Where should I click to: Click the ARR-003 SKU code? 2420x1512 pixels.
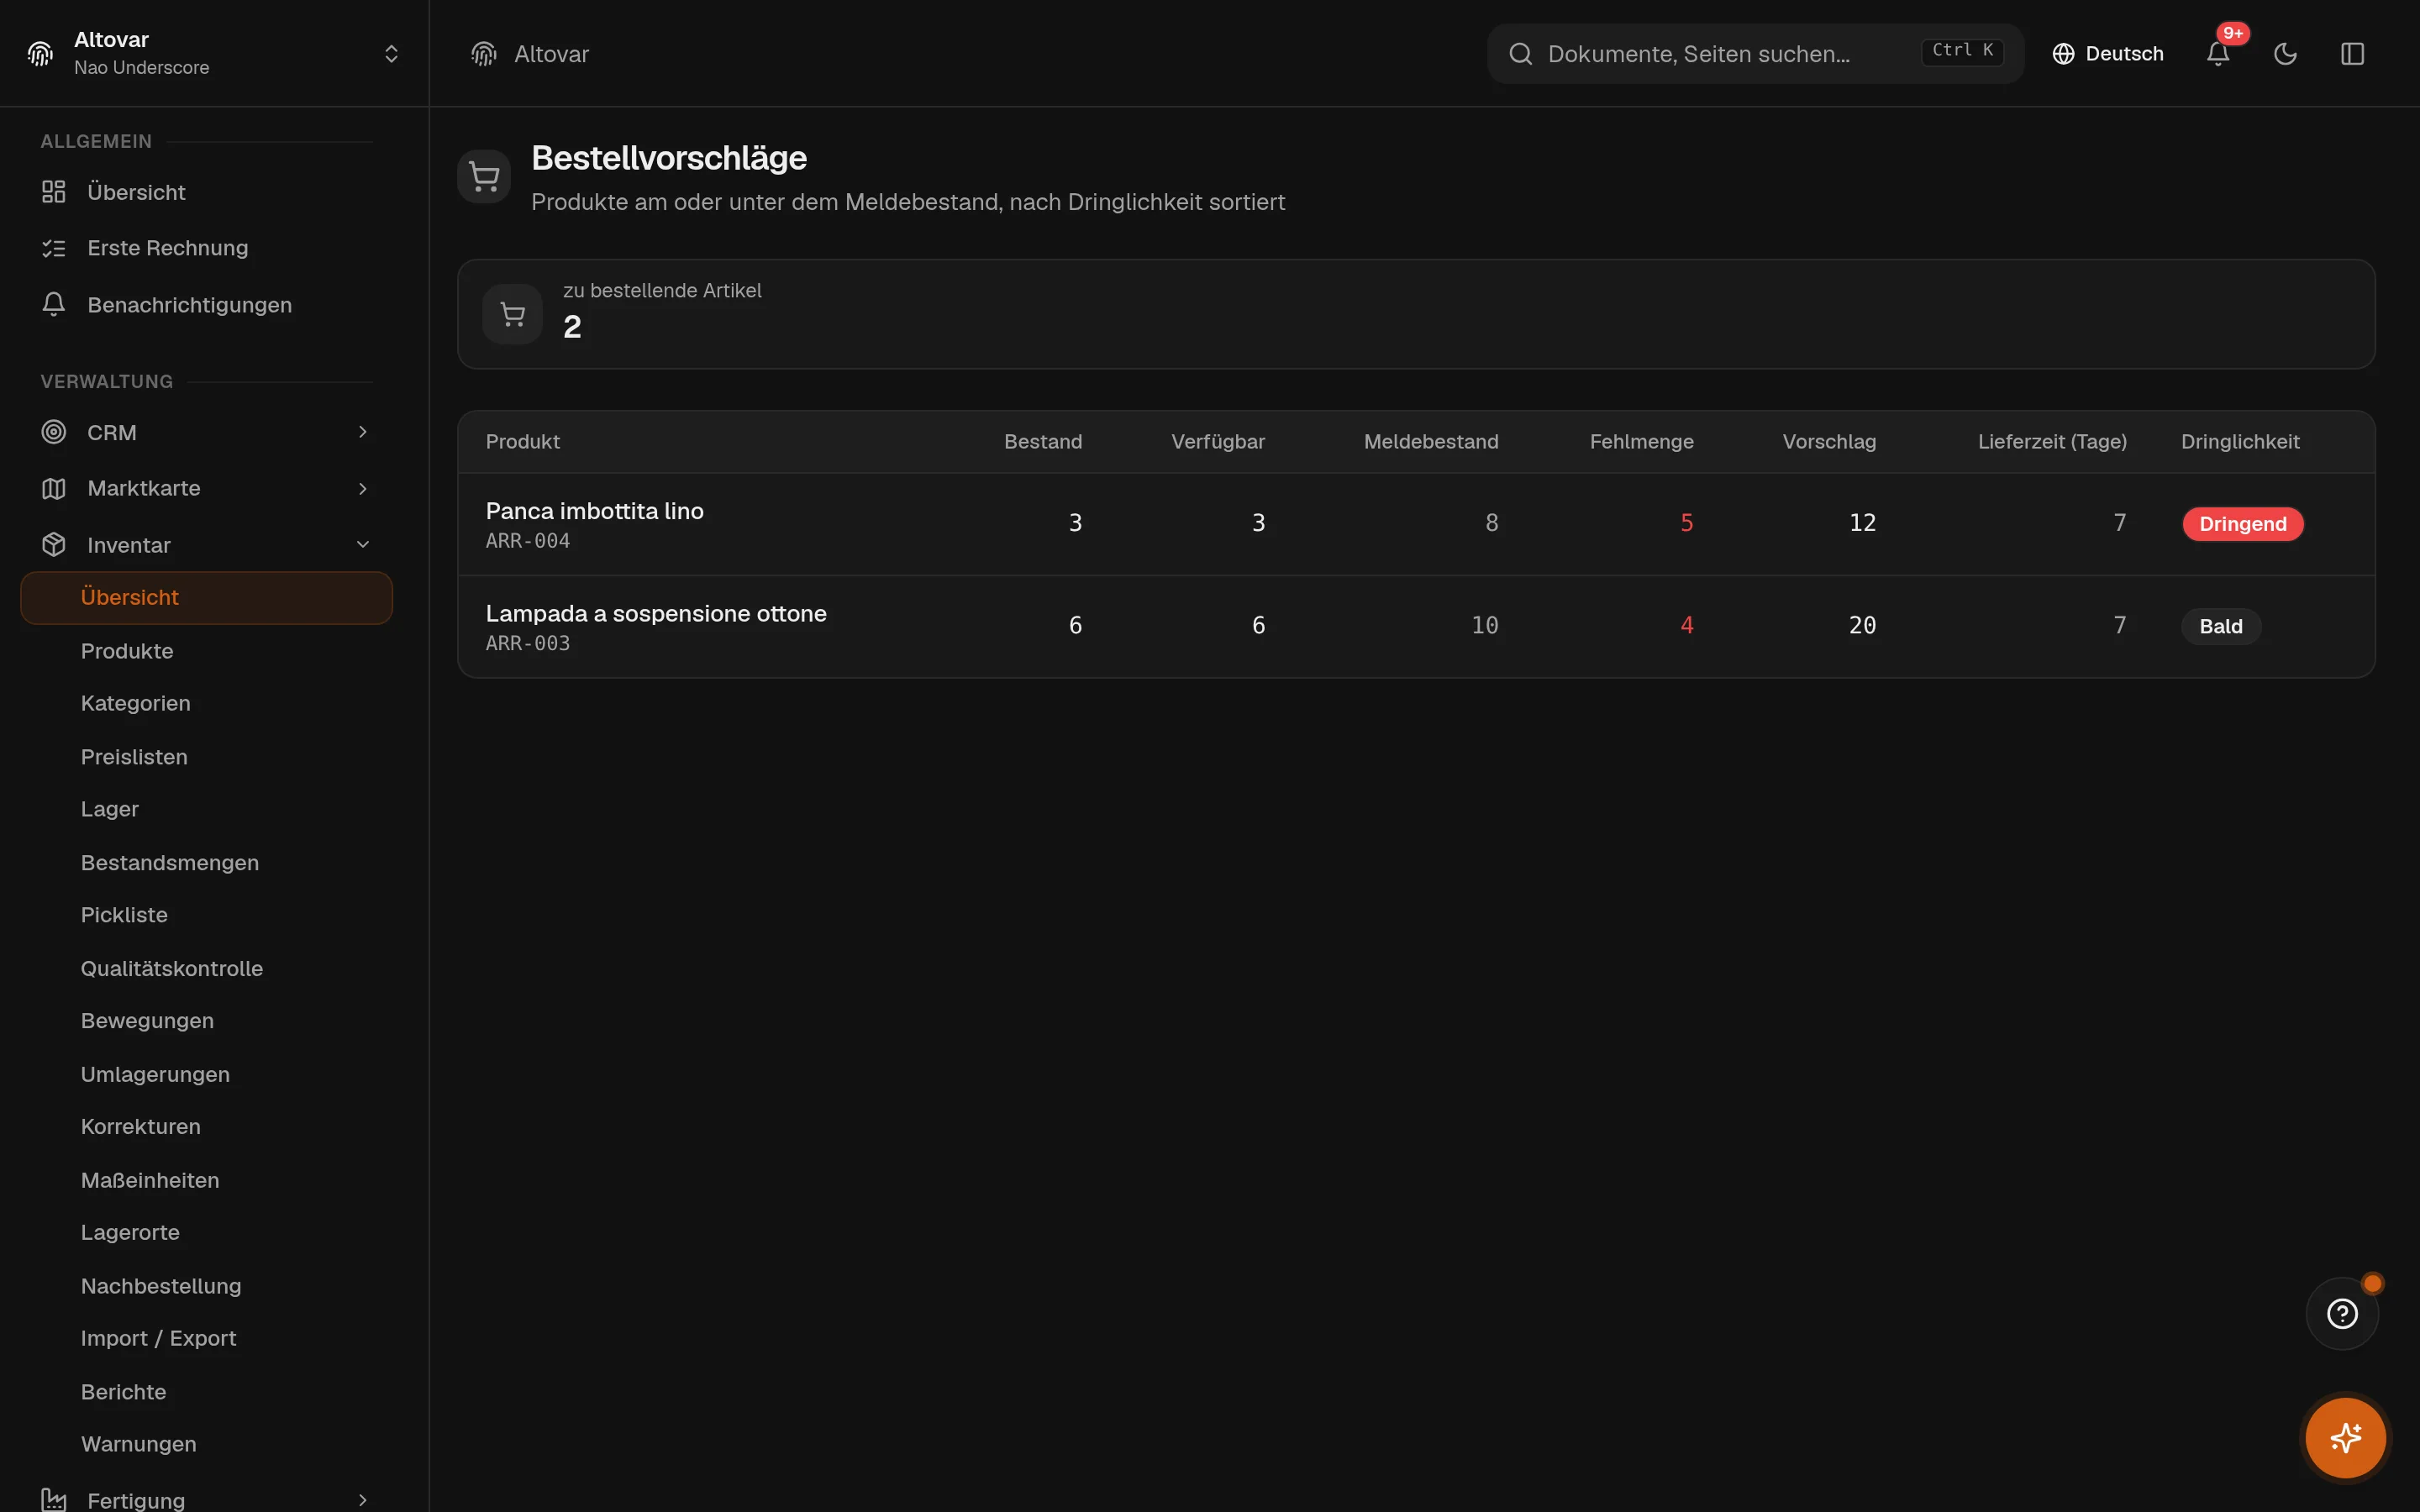[528, 644]
